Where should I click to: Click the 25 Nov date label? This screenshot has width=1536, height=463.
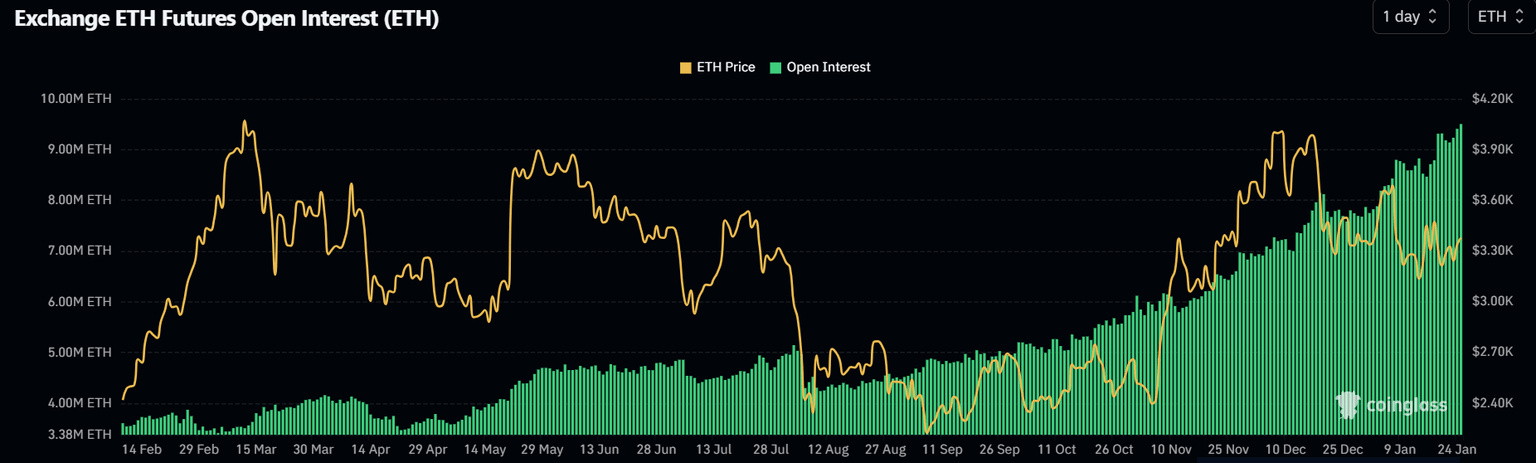1229,450
